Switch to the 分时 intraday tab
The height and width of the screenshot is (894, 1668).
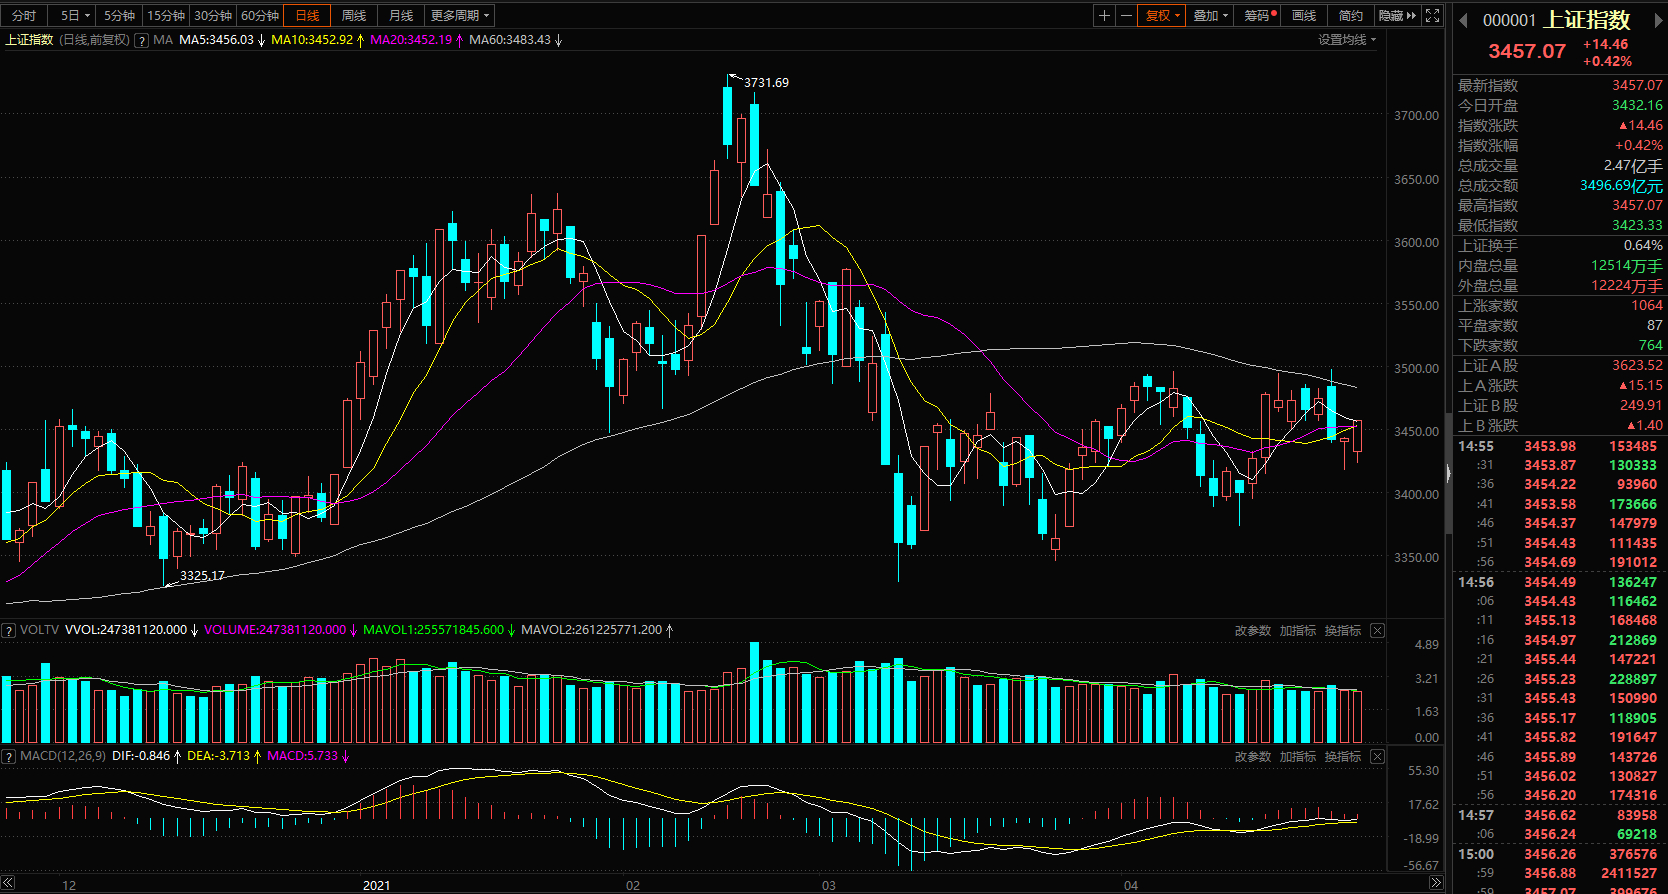(x=24, y=15)
